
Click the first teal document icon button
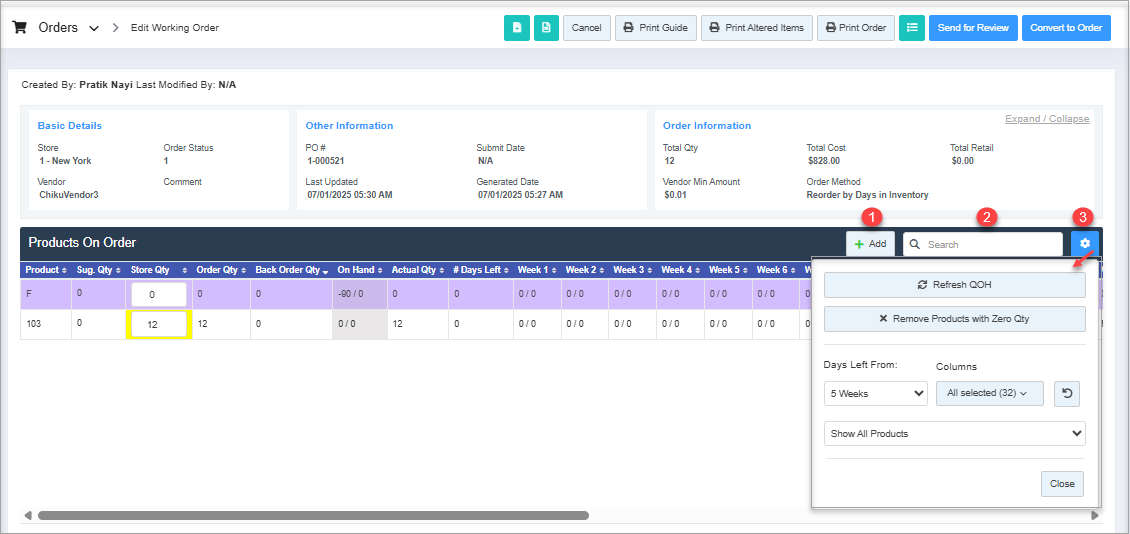tap(516, 28)
